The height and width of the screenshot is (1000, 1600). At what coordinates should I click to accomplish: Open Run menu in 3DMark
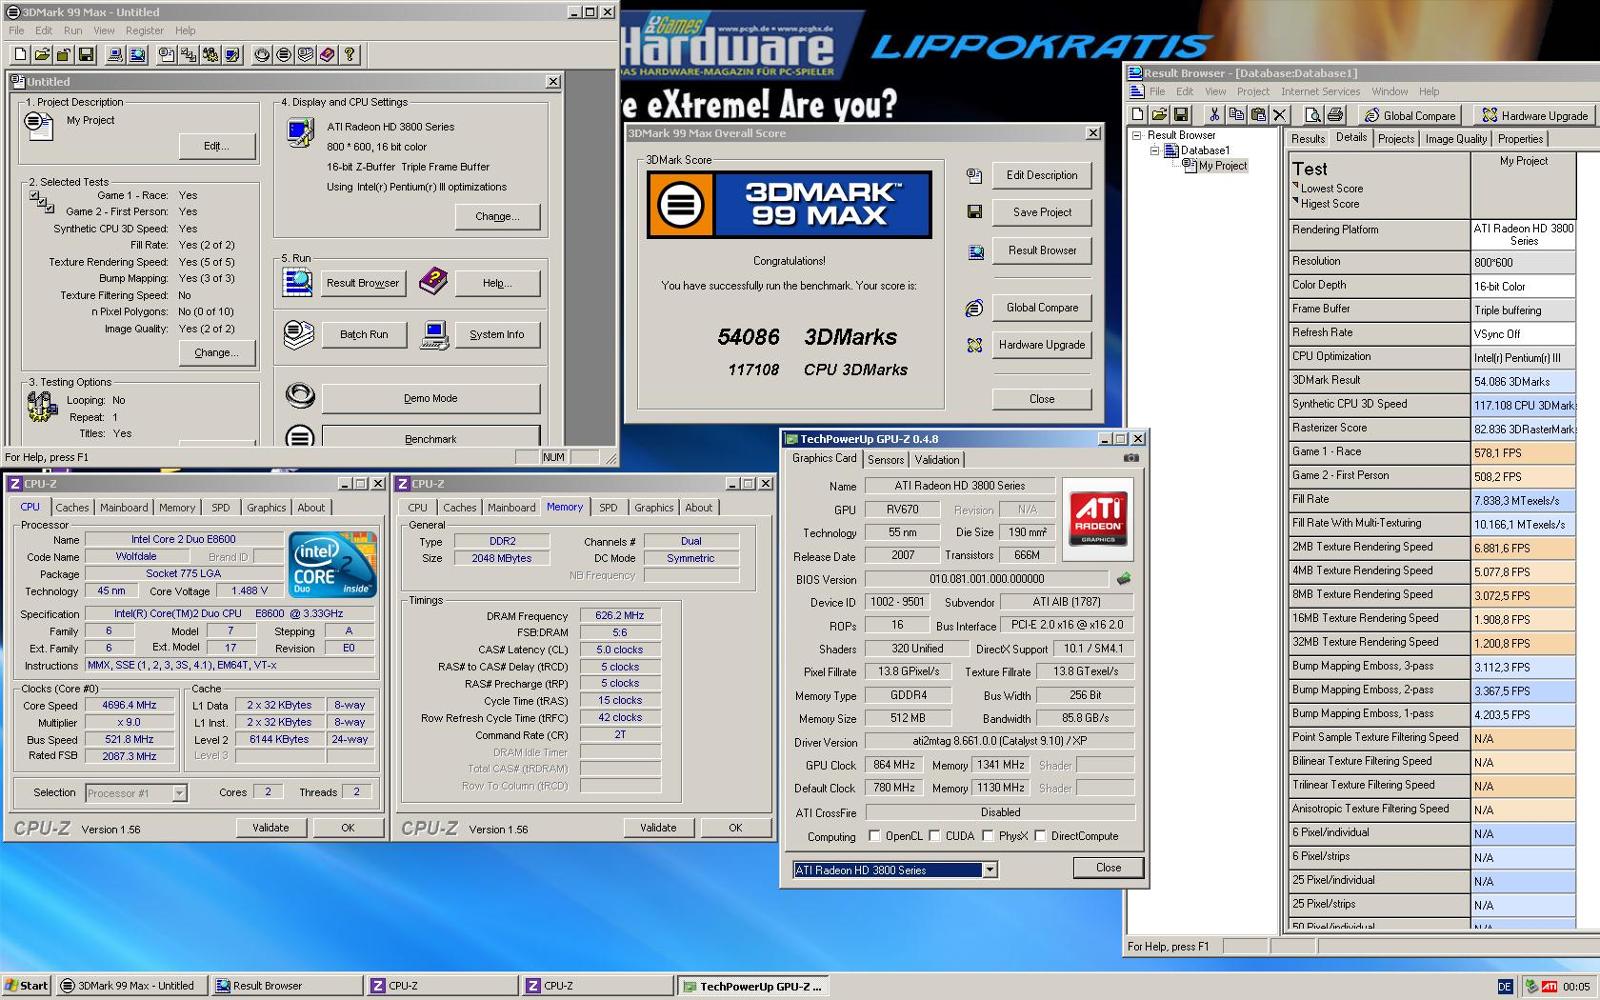pos(73,31)
